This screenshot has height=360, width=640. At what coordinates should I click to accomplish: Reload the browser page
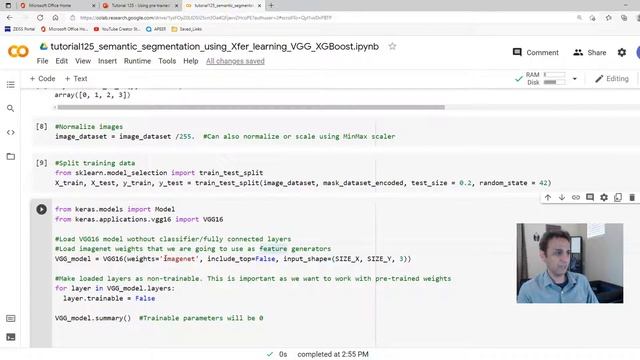(x=40, y=18)
